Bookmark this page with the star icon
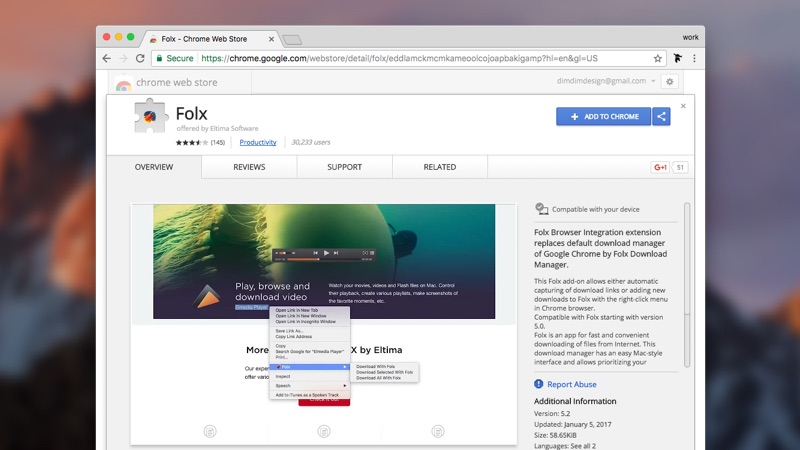Image resolution: width=800 pixels, height=450 pixels. [x=658, y=58]
